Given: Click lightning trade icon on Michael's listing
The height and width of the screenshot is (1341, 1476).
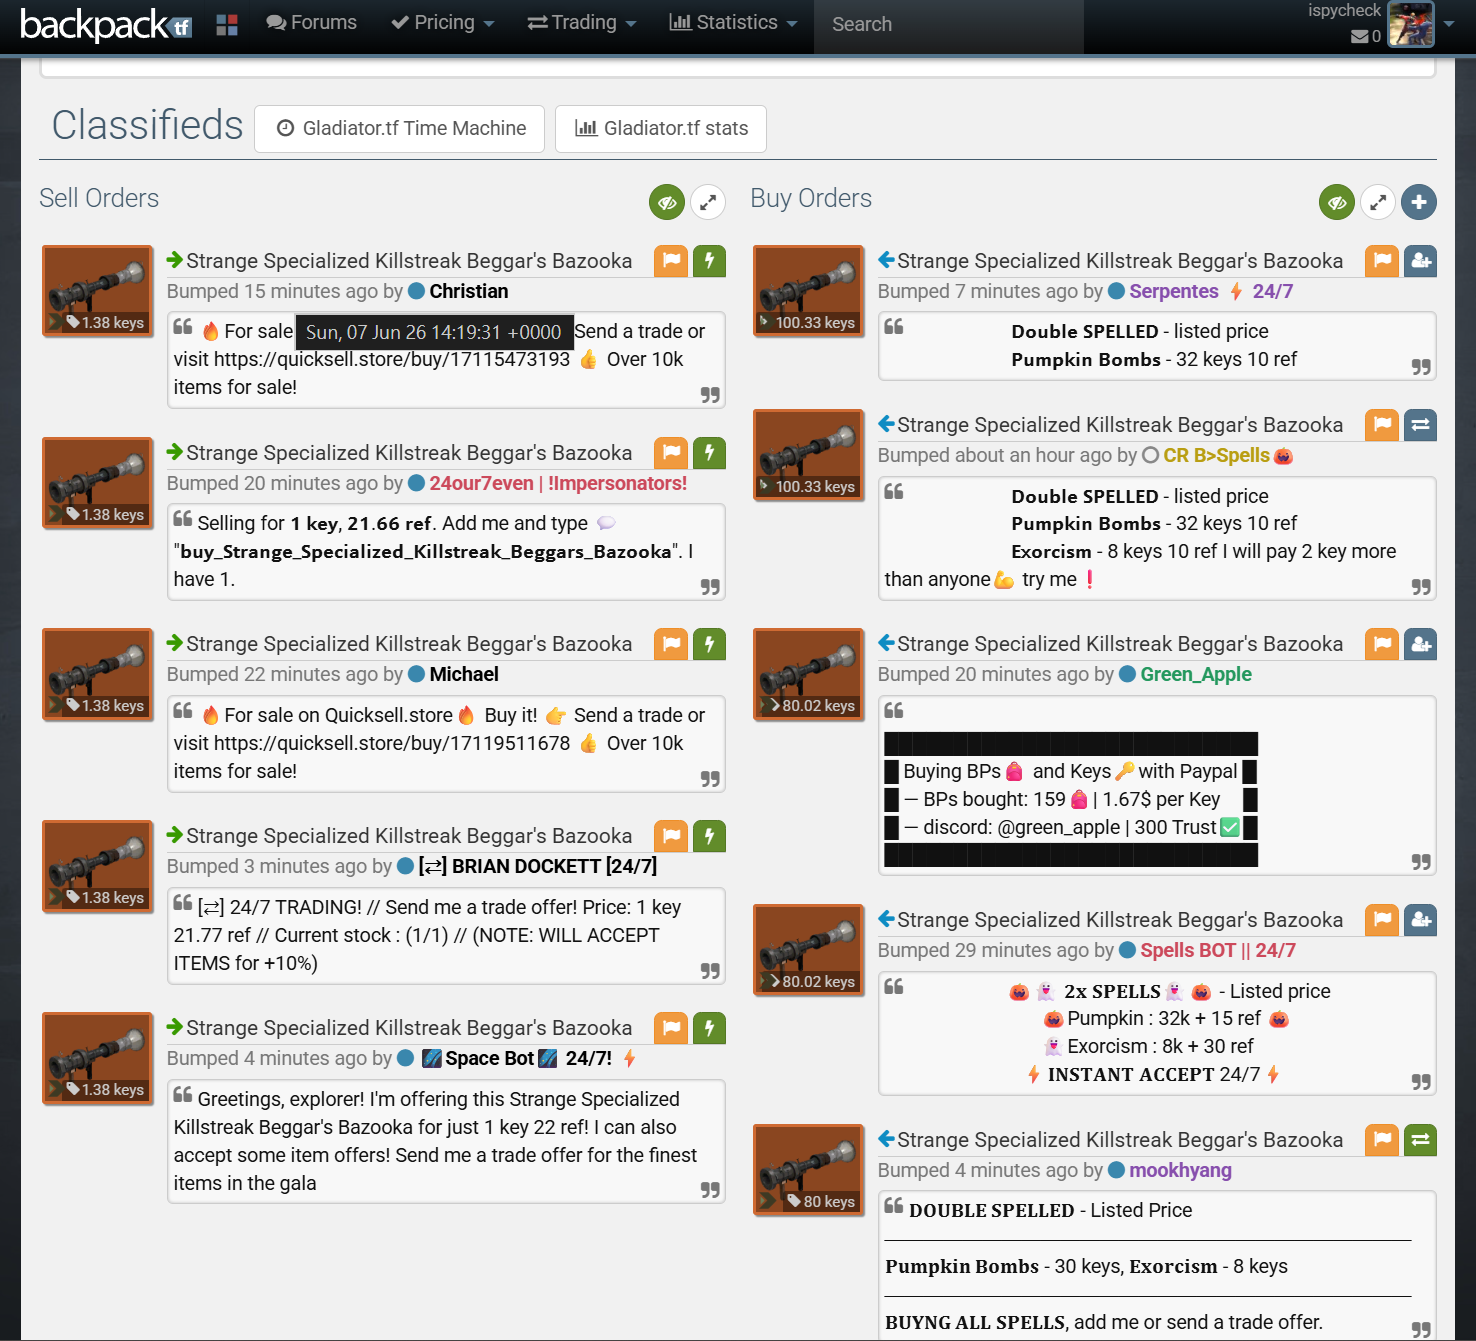Looking at the screenshot, I should 709,644.
